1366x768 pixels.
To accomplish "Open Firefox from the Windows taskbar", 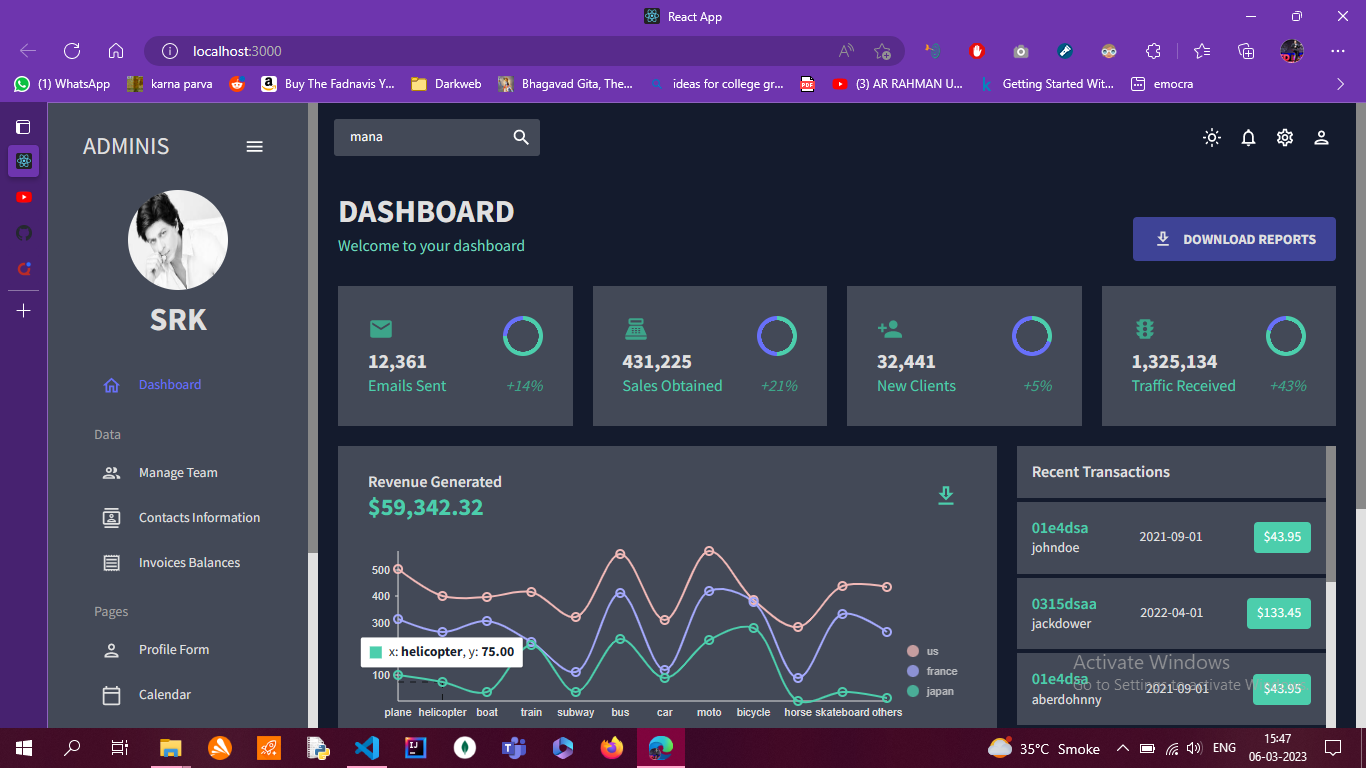I will point(611,747).
